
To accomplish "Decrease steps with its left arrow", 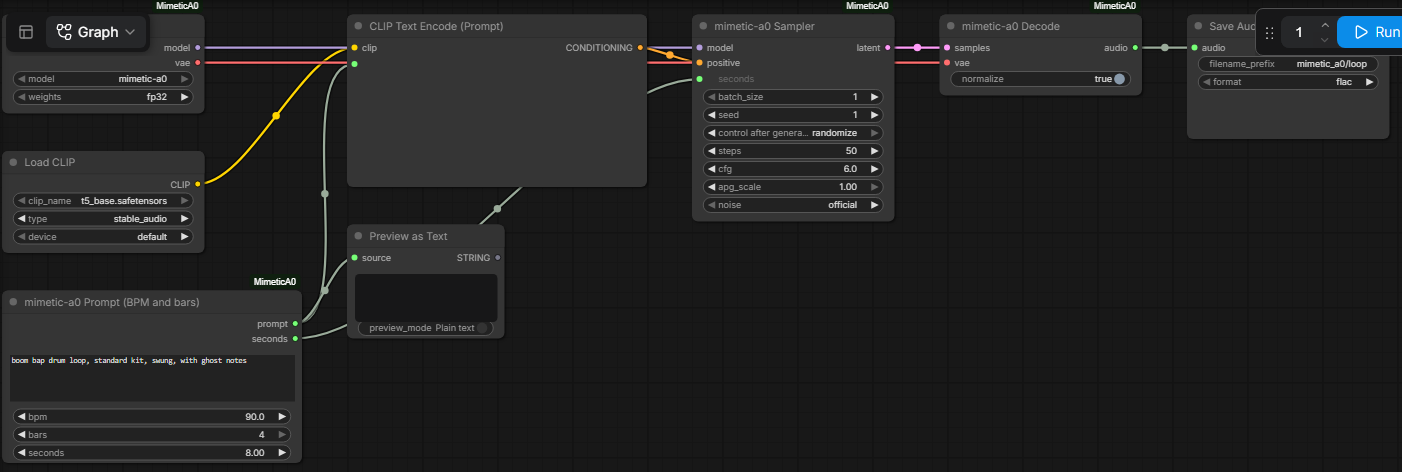I will [x=712, y=151].
